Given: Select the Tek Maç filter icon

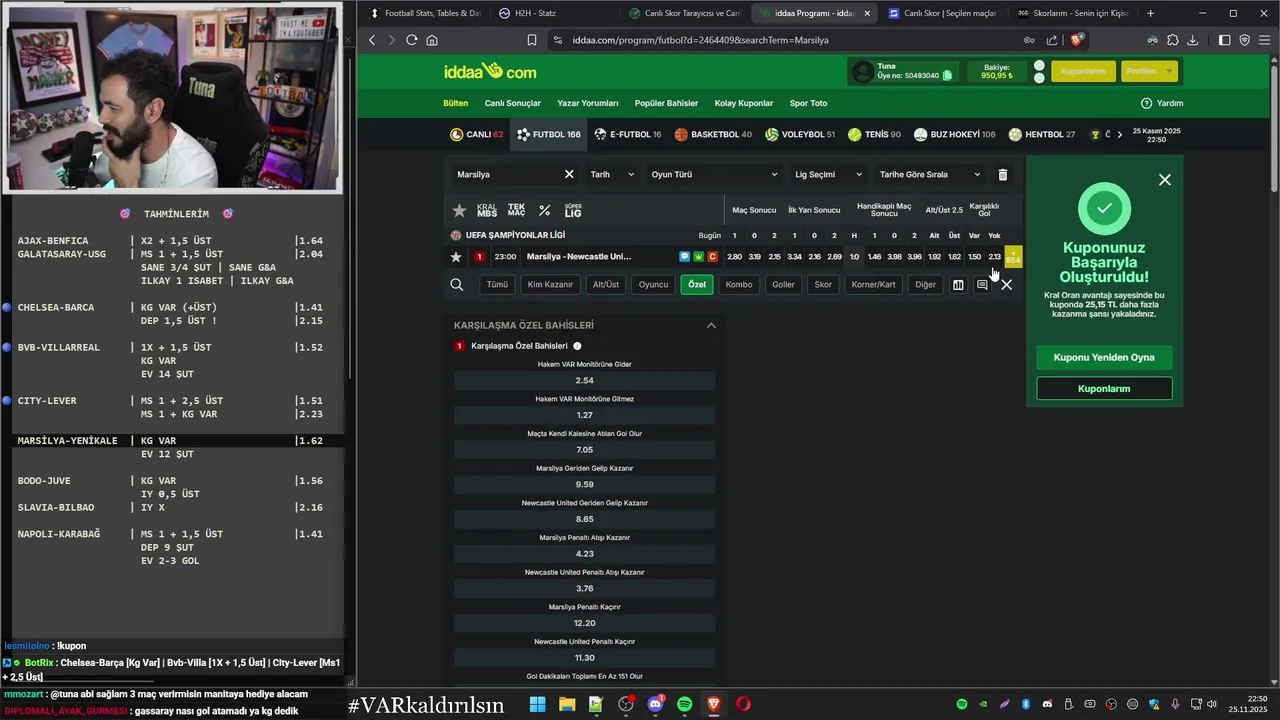Looking at the screenshot, I should click(x=516, y=210).
